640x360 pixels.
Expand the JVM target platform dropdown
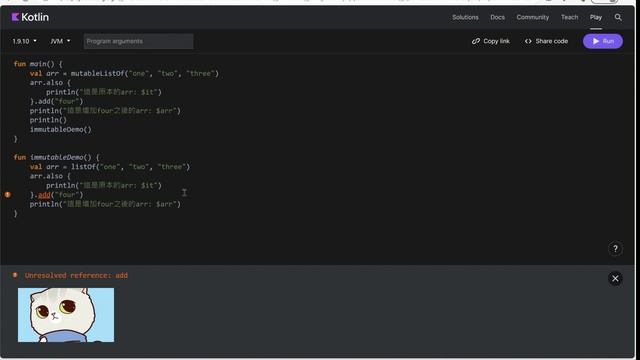point(60,41)
